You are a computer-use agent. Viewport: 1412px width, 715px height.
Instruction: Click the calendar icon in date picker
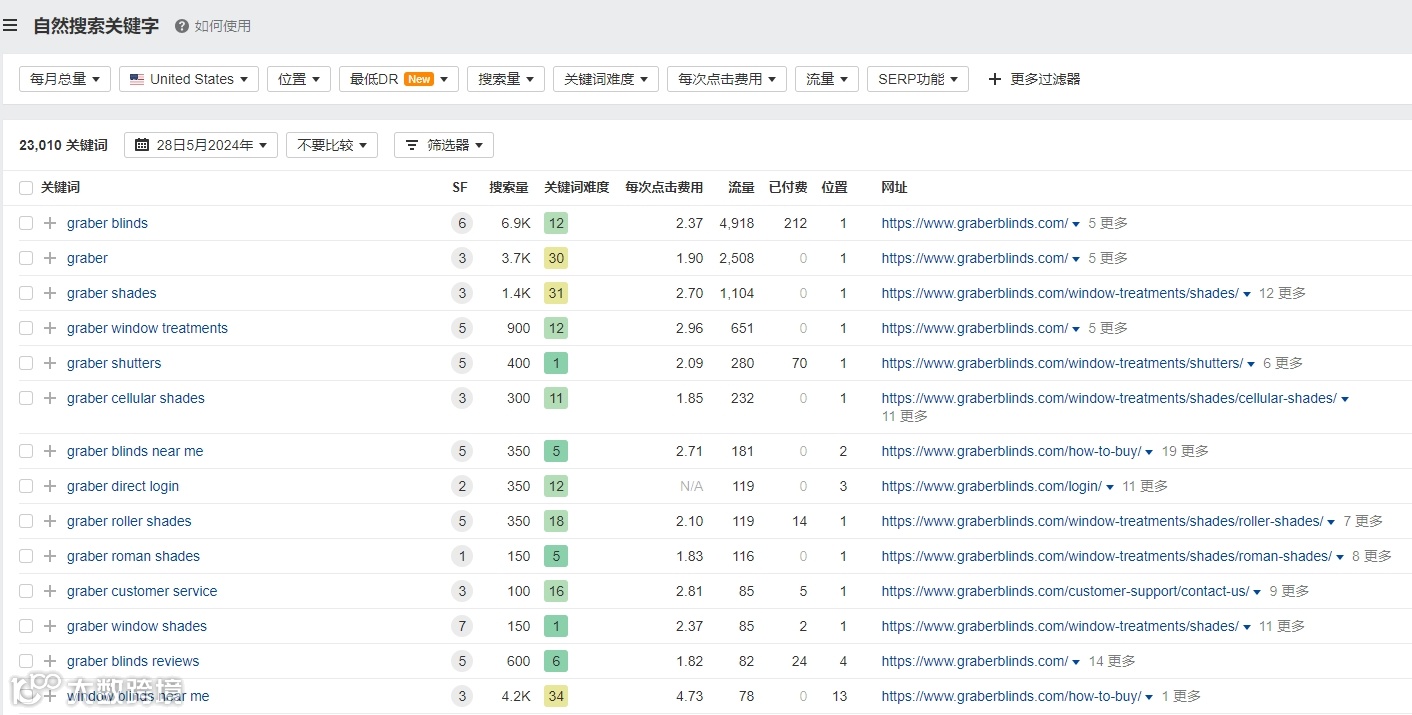pos(142,145)
